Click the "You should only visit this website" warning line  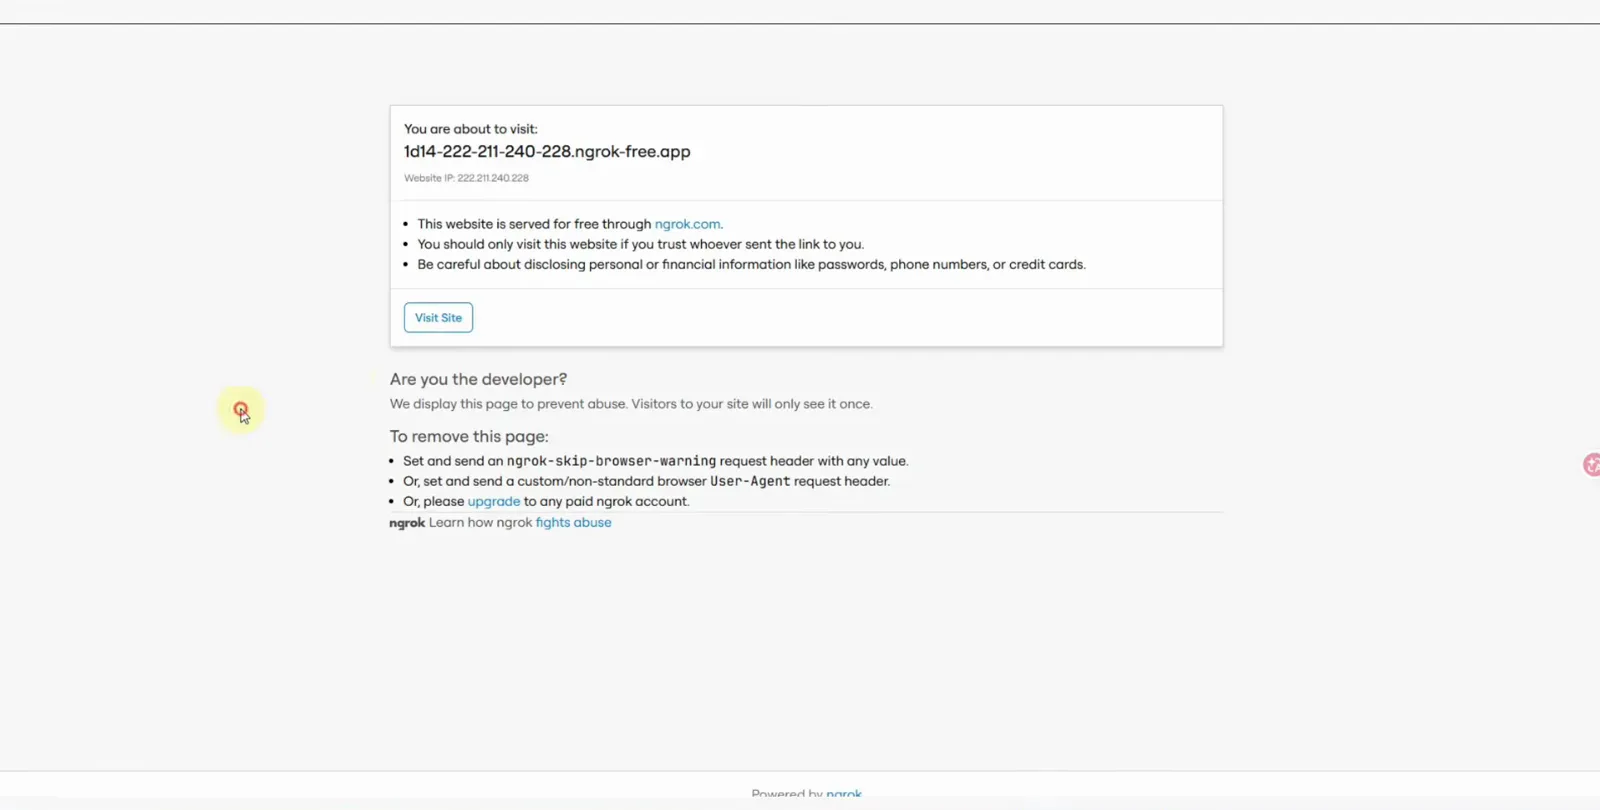(x=641, y=244)
